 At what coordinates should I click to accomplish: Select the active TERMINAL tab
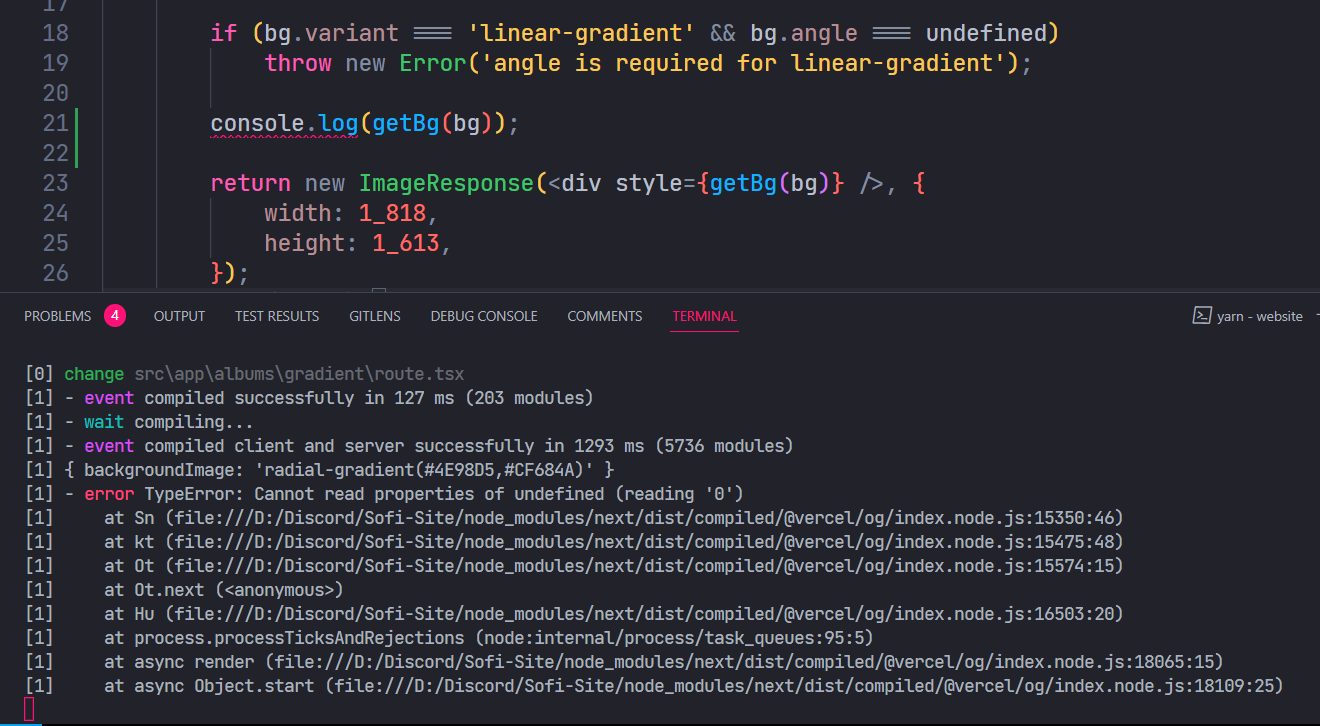coord(704,316)
